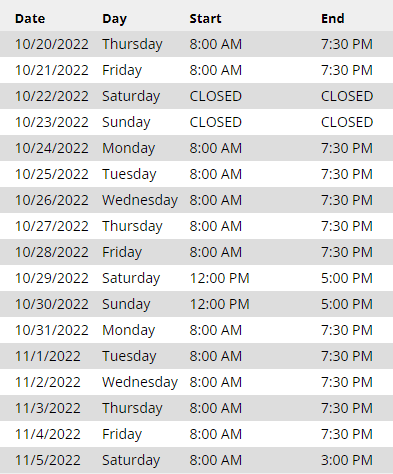The image size is (393, 474).
Task: Click CLOSED end cell for 10/22/2022
Action: [x=347, y=96]
